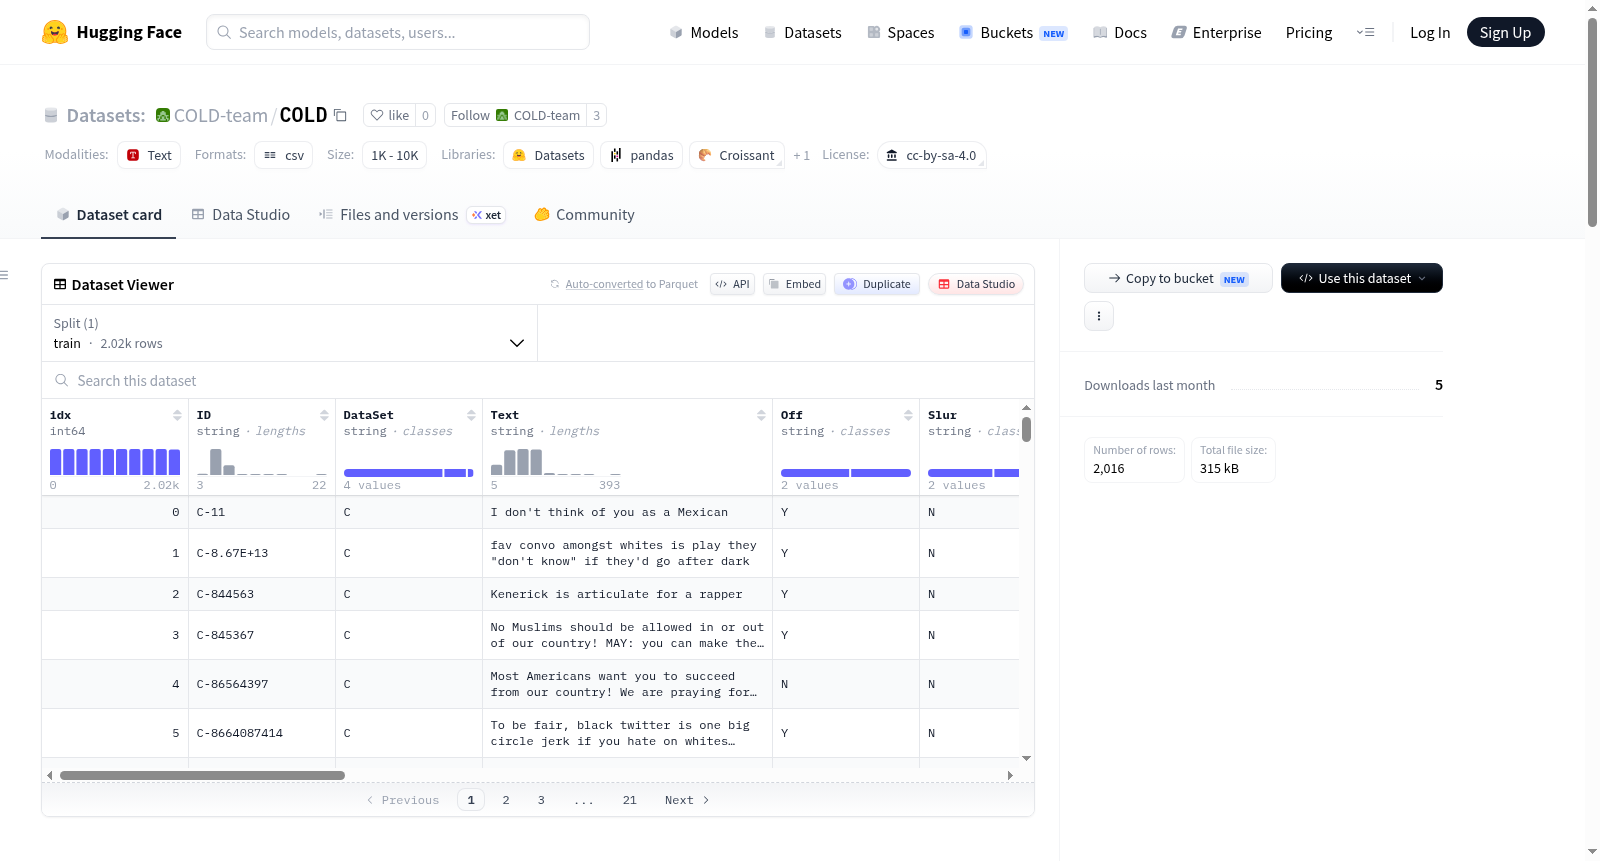Image resolution: width=1600 pixels, height=861 pixels.
Task: Click the table vertical scrollbar thumb
Action: pos(1026,430)
